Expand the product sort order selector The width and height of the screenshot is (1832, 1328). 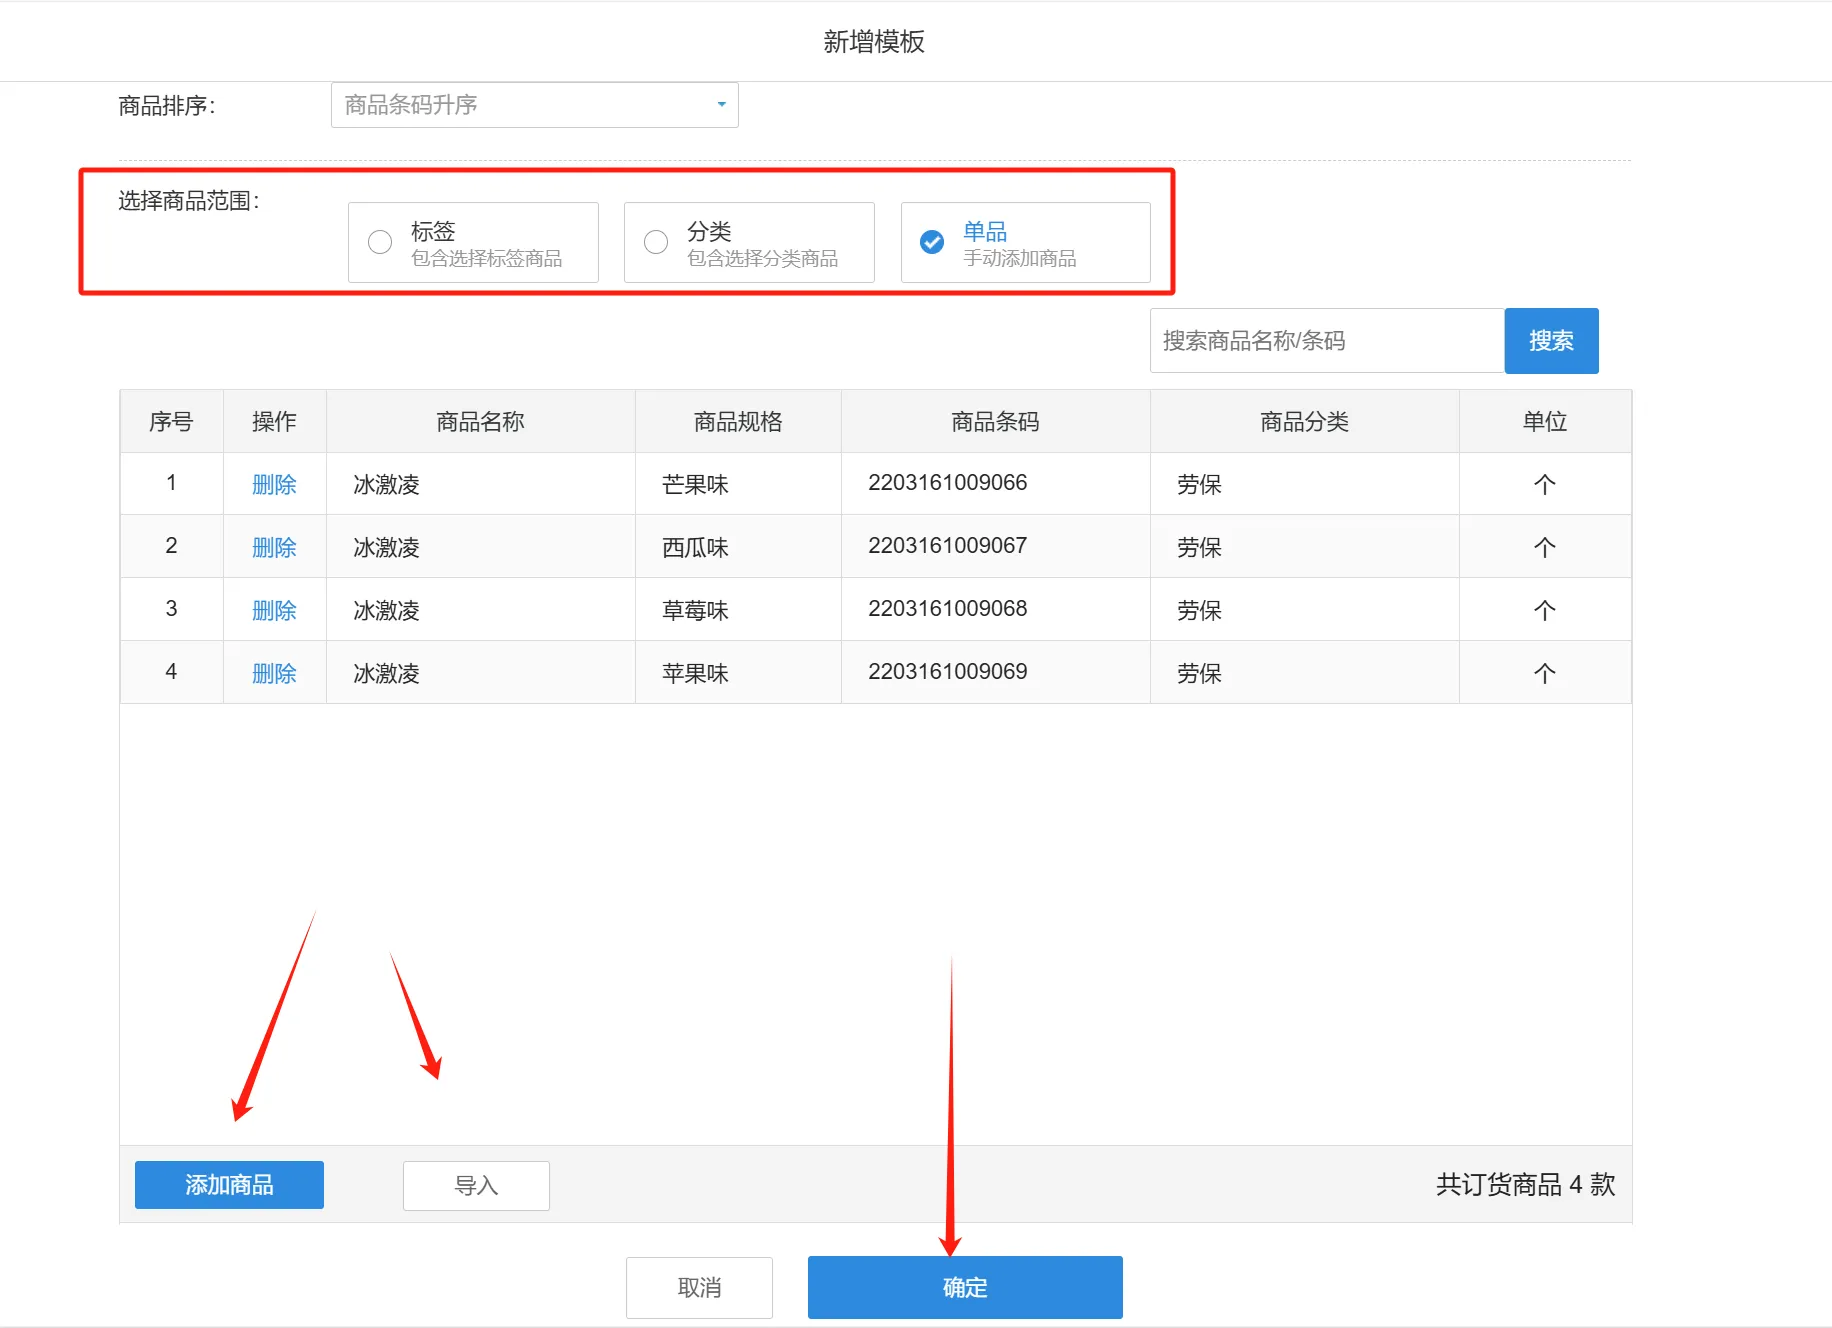(535, 104)
